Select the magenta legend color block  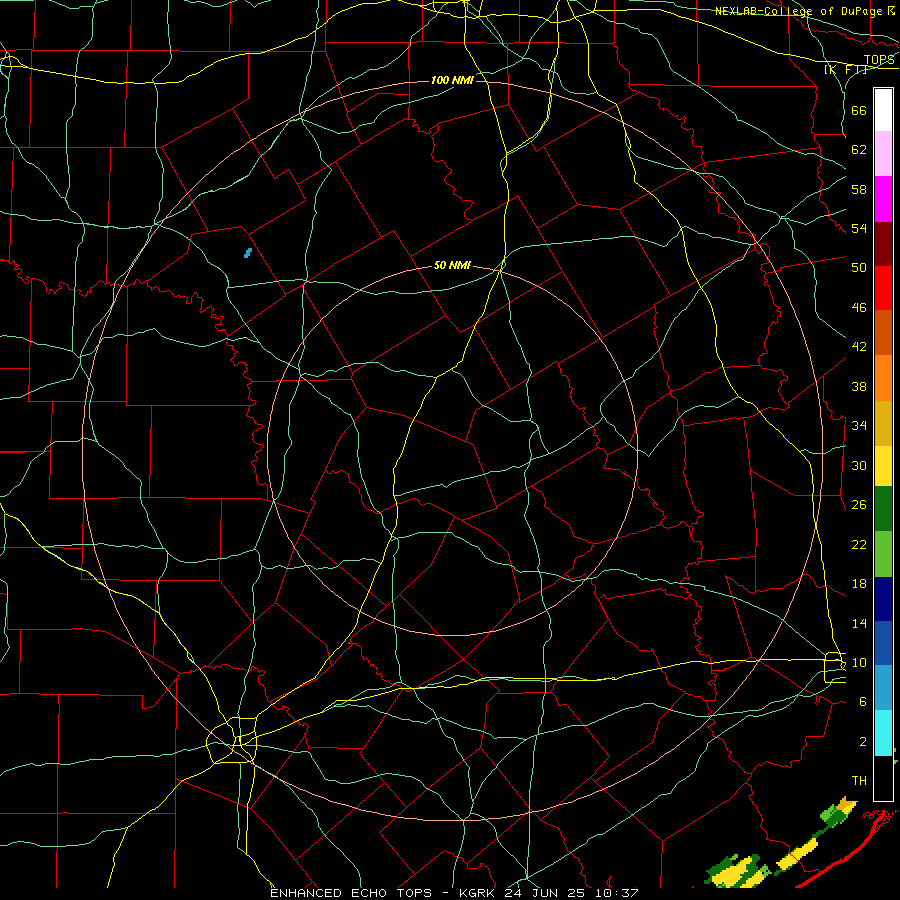pyautogui.click(x=883, y=199)
